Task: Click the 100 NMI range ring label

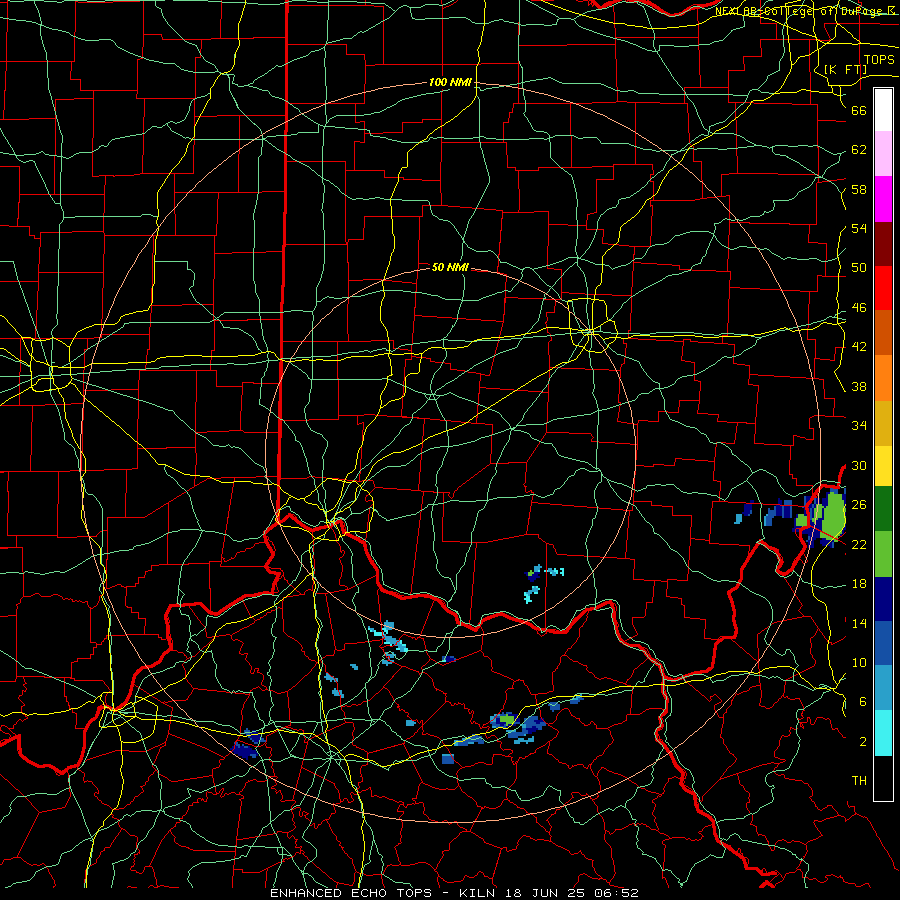Action: coord(450,83)
